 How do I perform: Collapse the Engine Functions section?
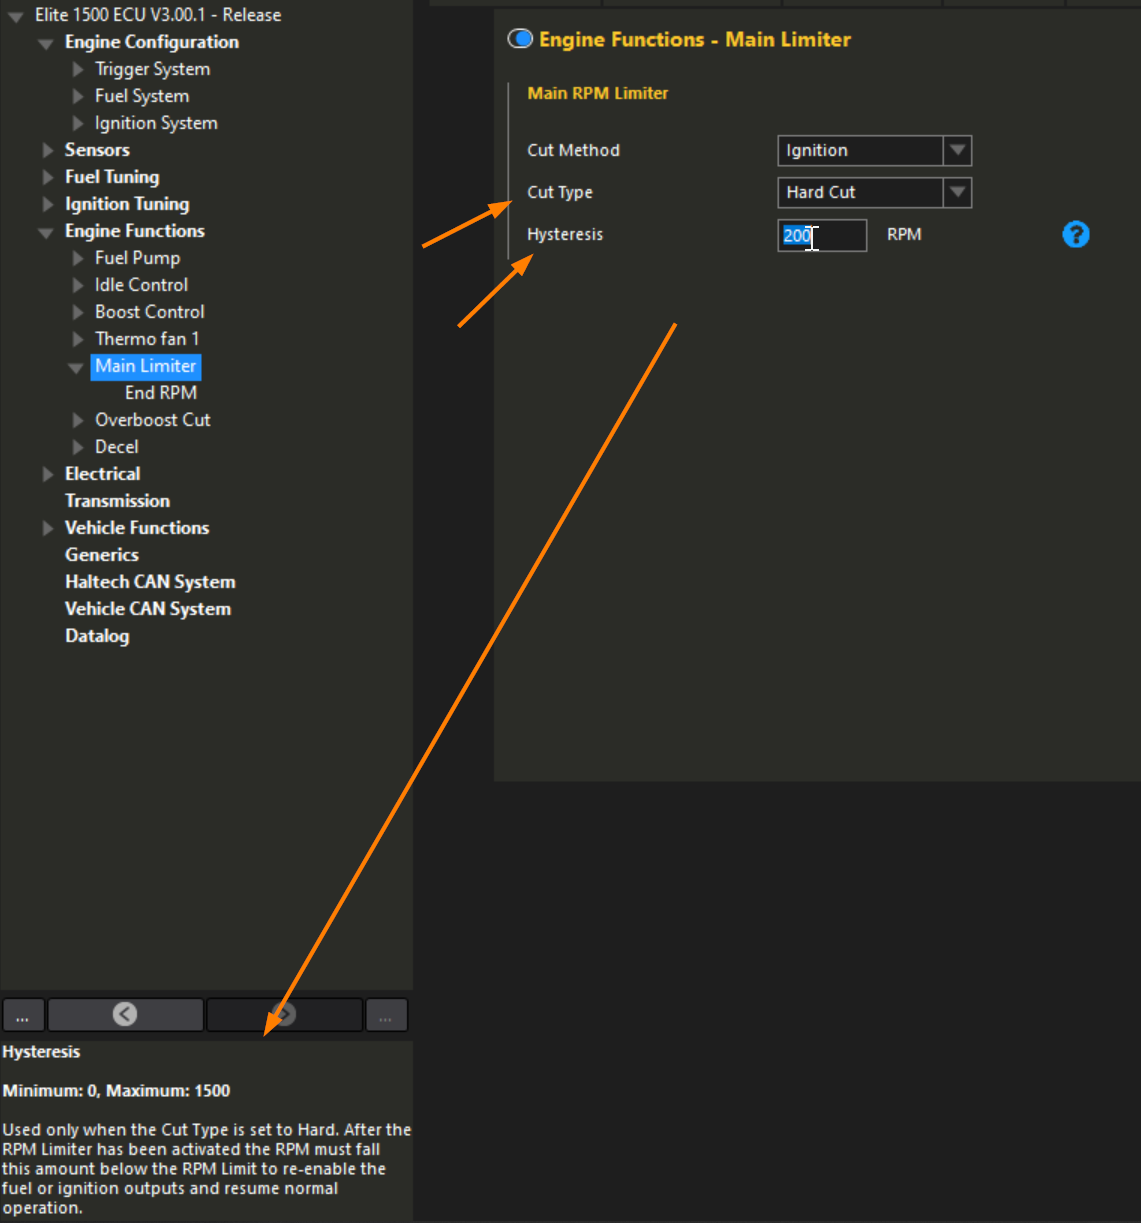click(47, 231)
